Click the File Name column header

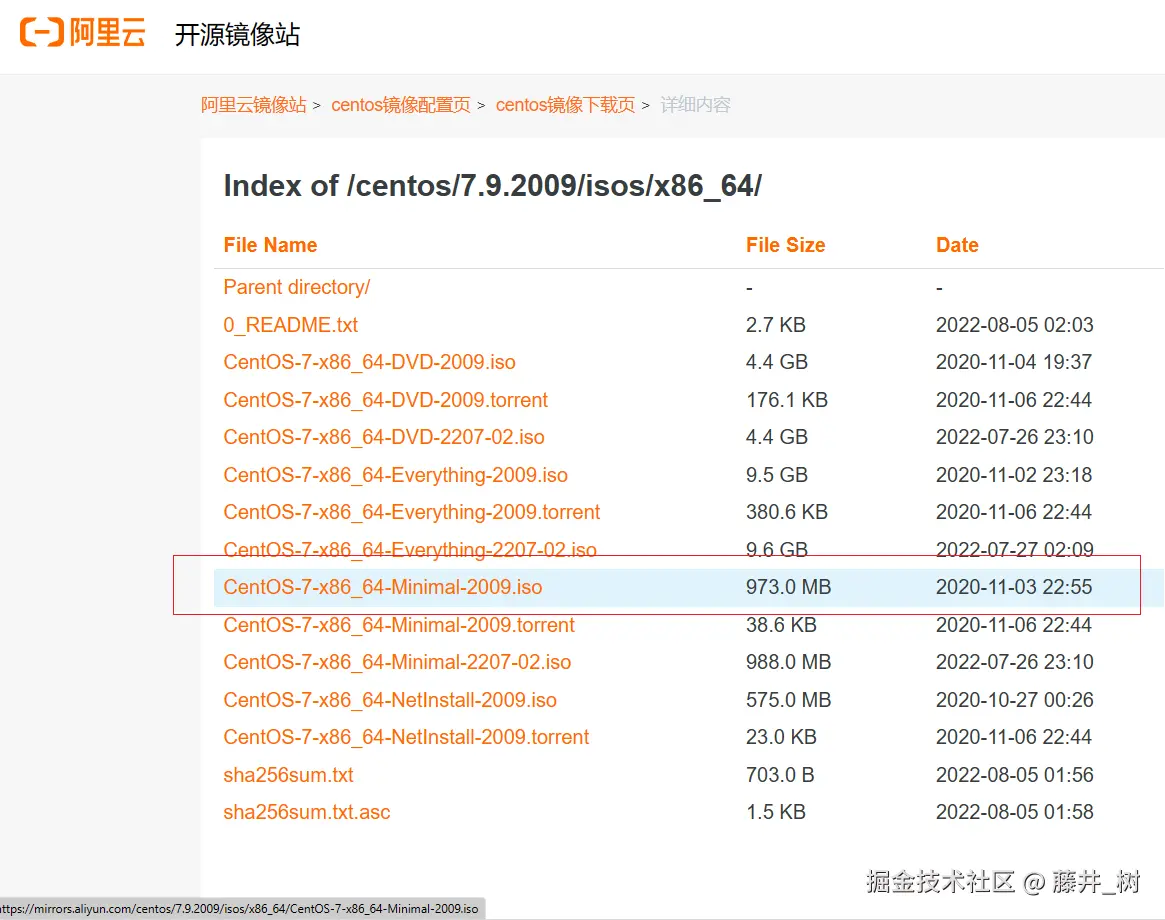click(x=270, y=245)
